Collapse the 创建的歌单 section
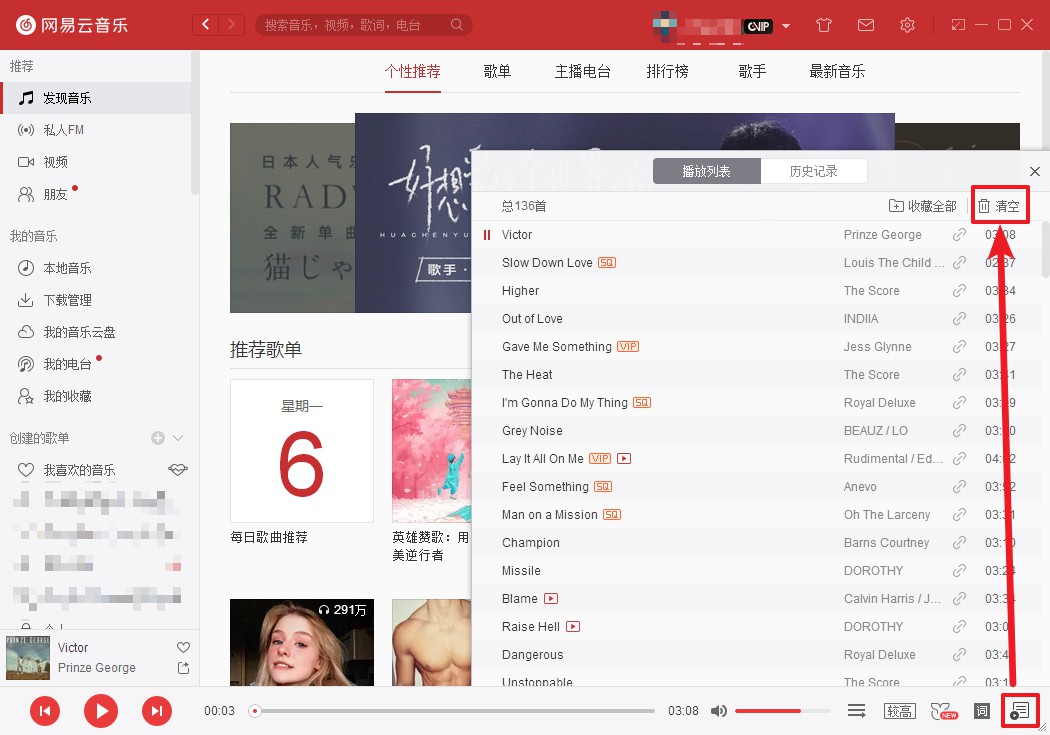Viewport: 1050px width, 735px height. (x=178, y=438)
